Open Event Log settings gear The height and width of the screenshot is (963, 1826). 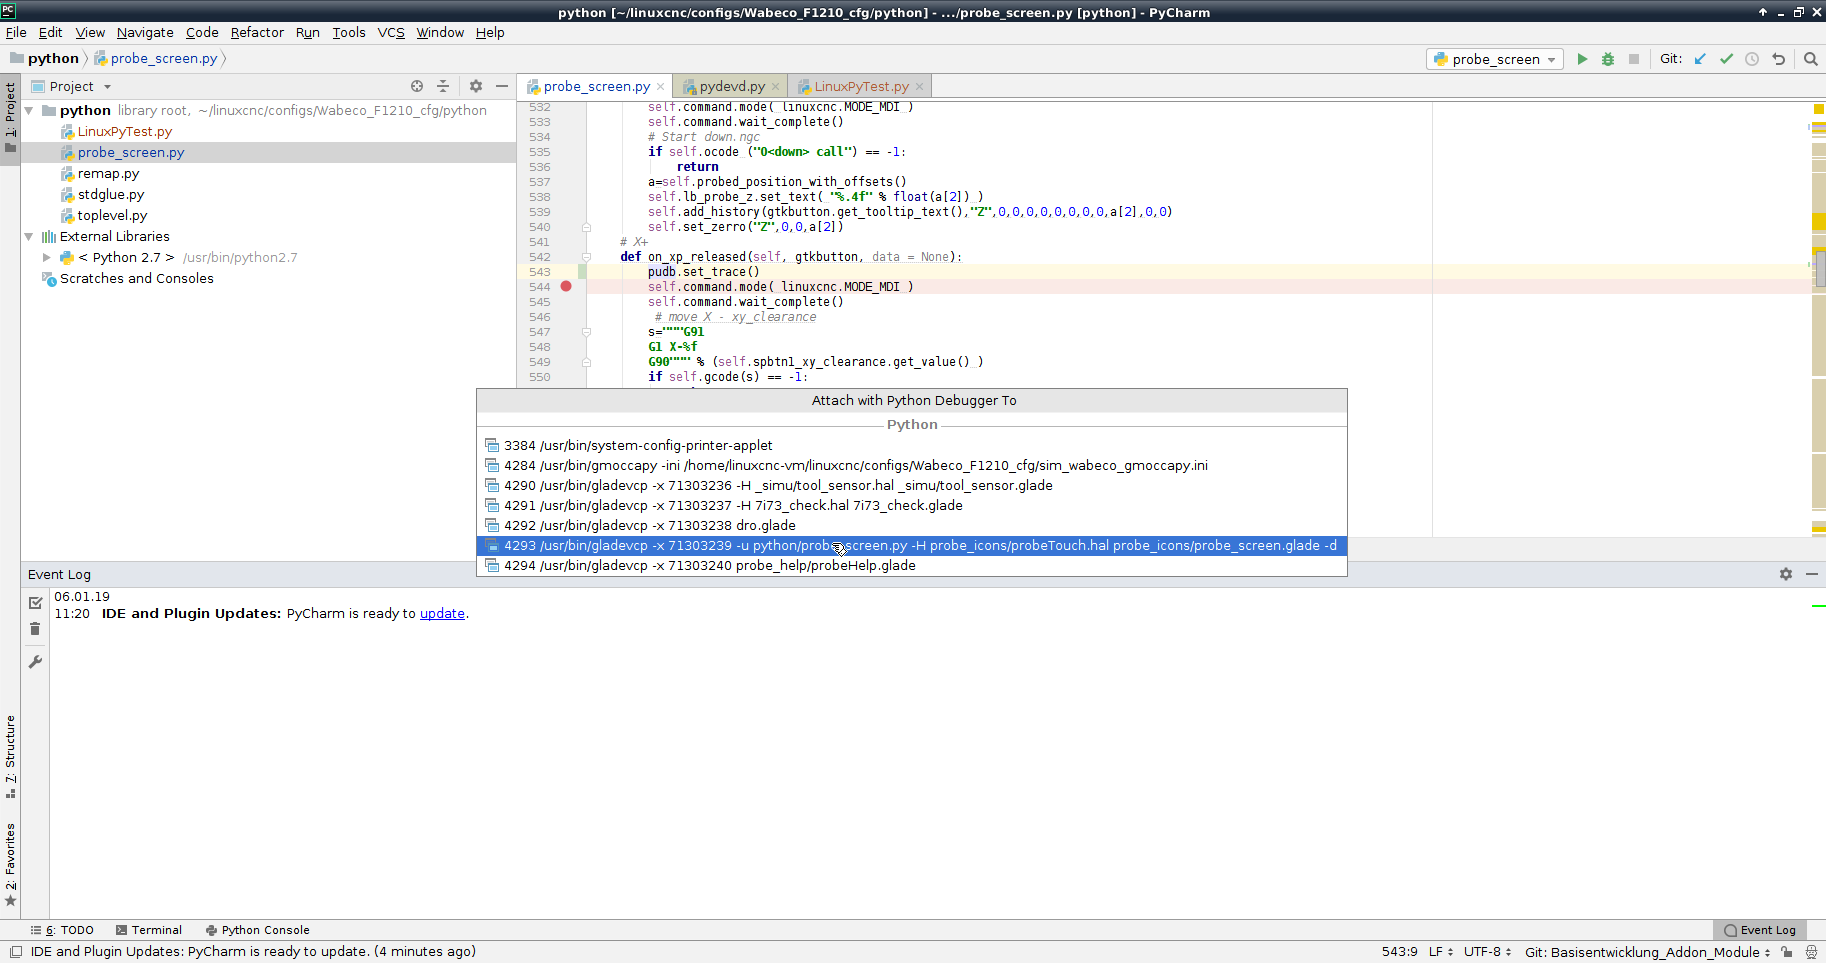tap(1786, 574)
